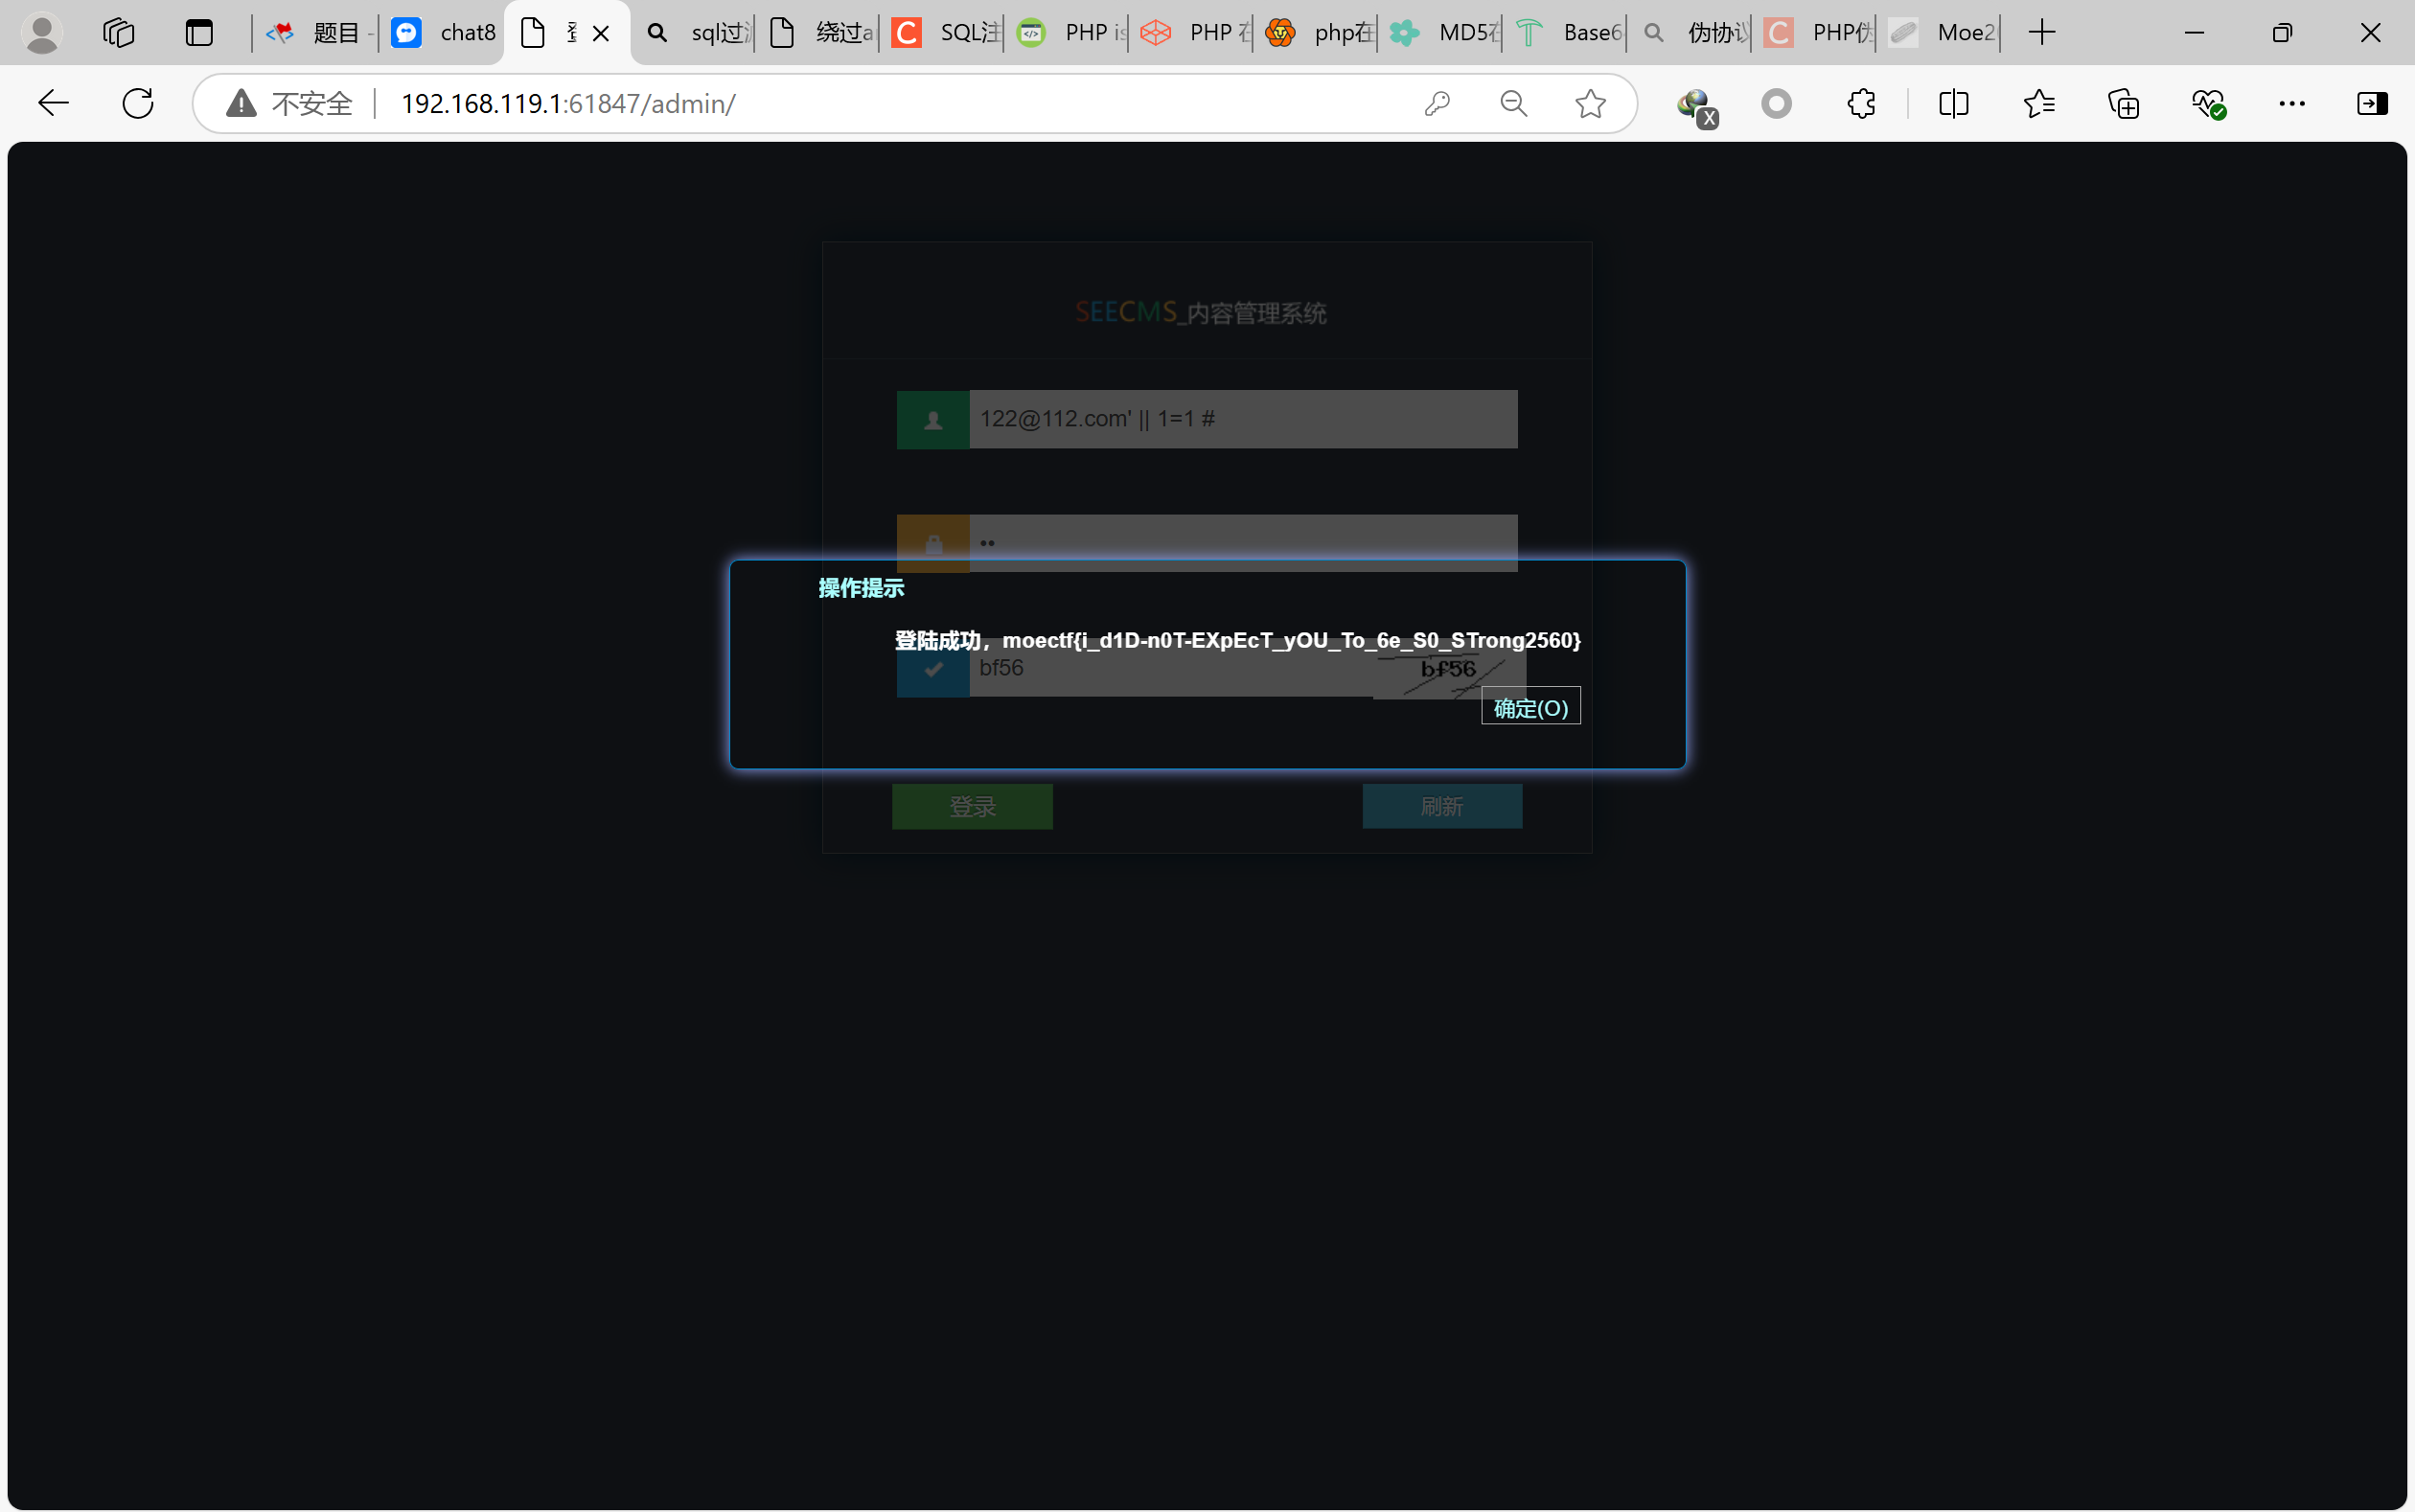Open the Workspaces icon
Viewport: 2415px width, 1512px height.
point(118,33)
